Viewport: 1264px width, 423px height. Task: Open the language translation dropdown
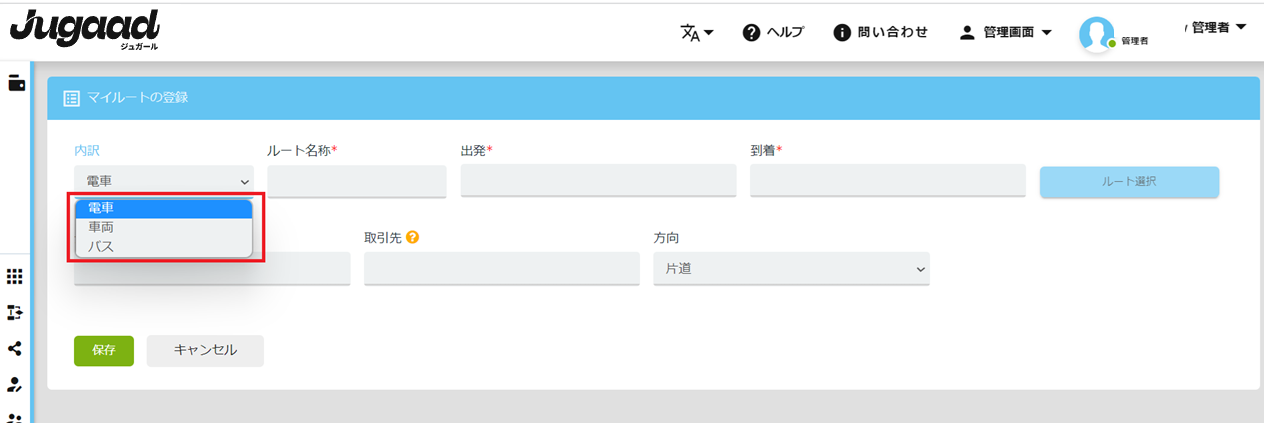pos(697,32)
